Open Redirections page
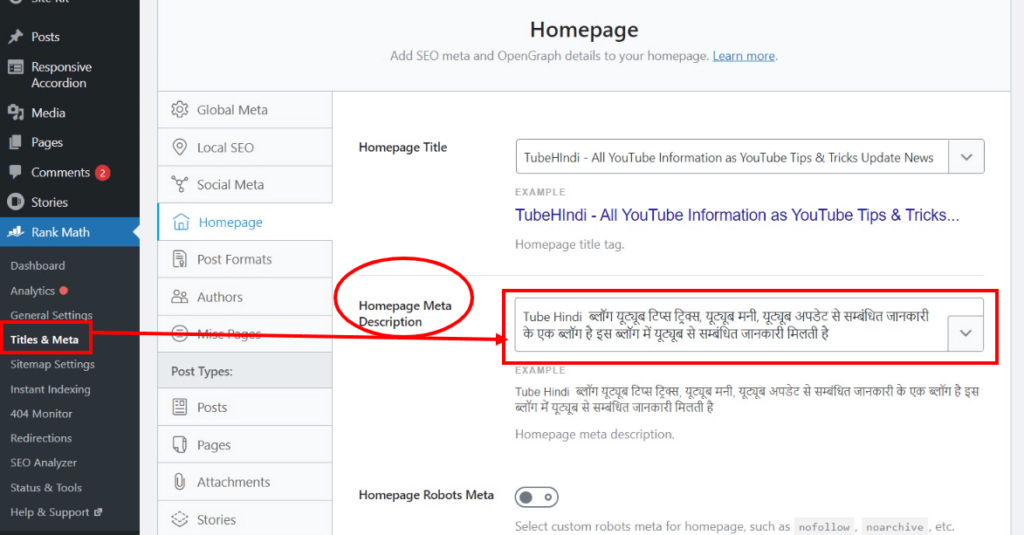The image size is (1024, 535). 41,438
